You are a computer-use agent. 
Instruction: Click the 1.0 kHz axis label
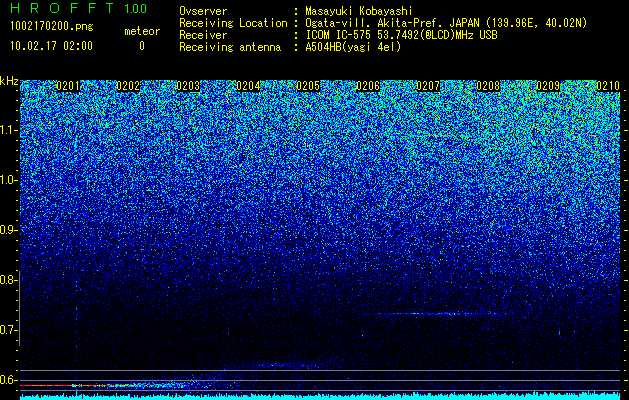point(7,180)
